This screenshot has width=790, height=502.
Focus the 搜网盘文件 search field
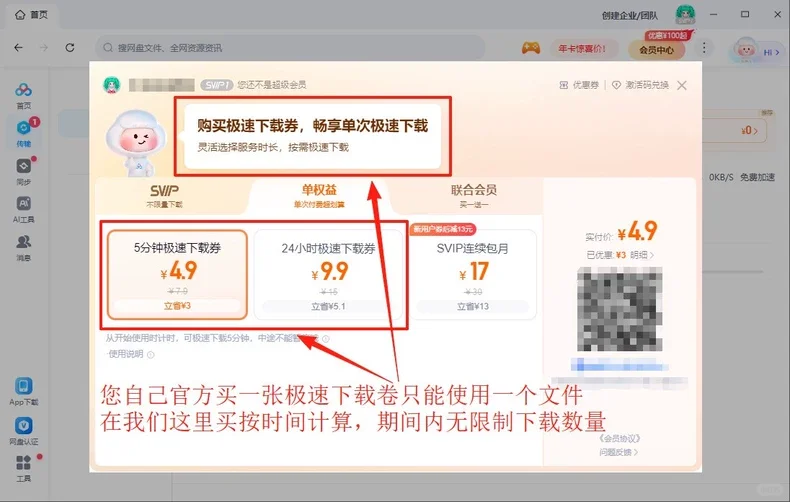[290, 47]
